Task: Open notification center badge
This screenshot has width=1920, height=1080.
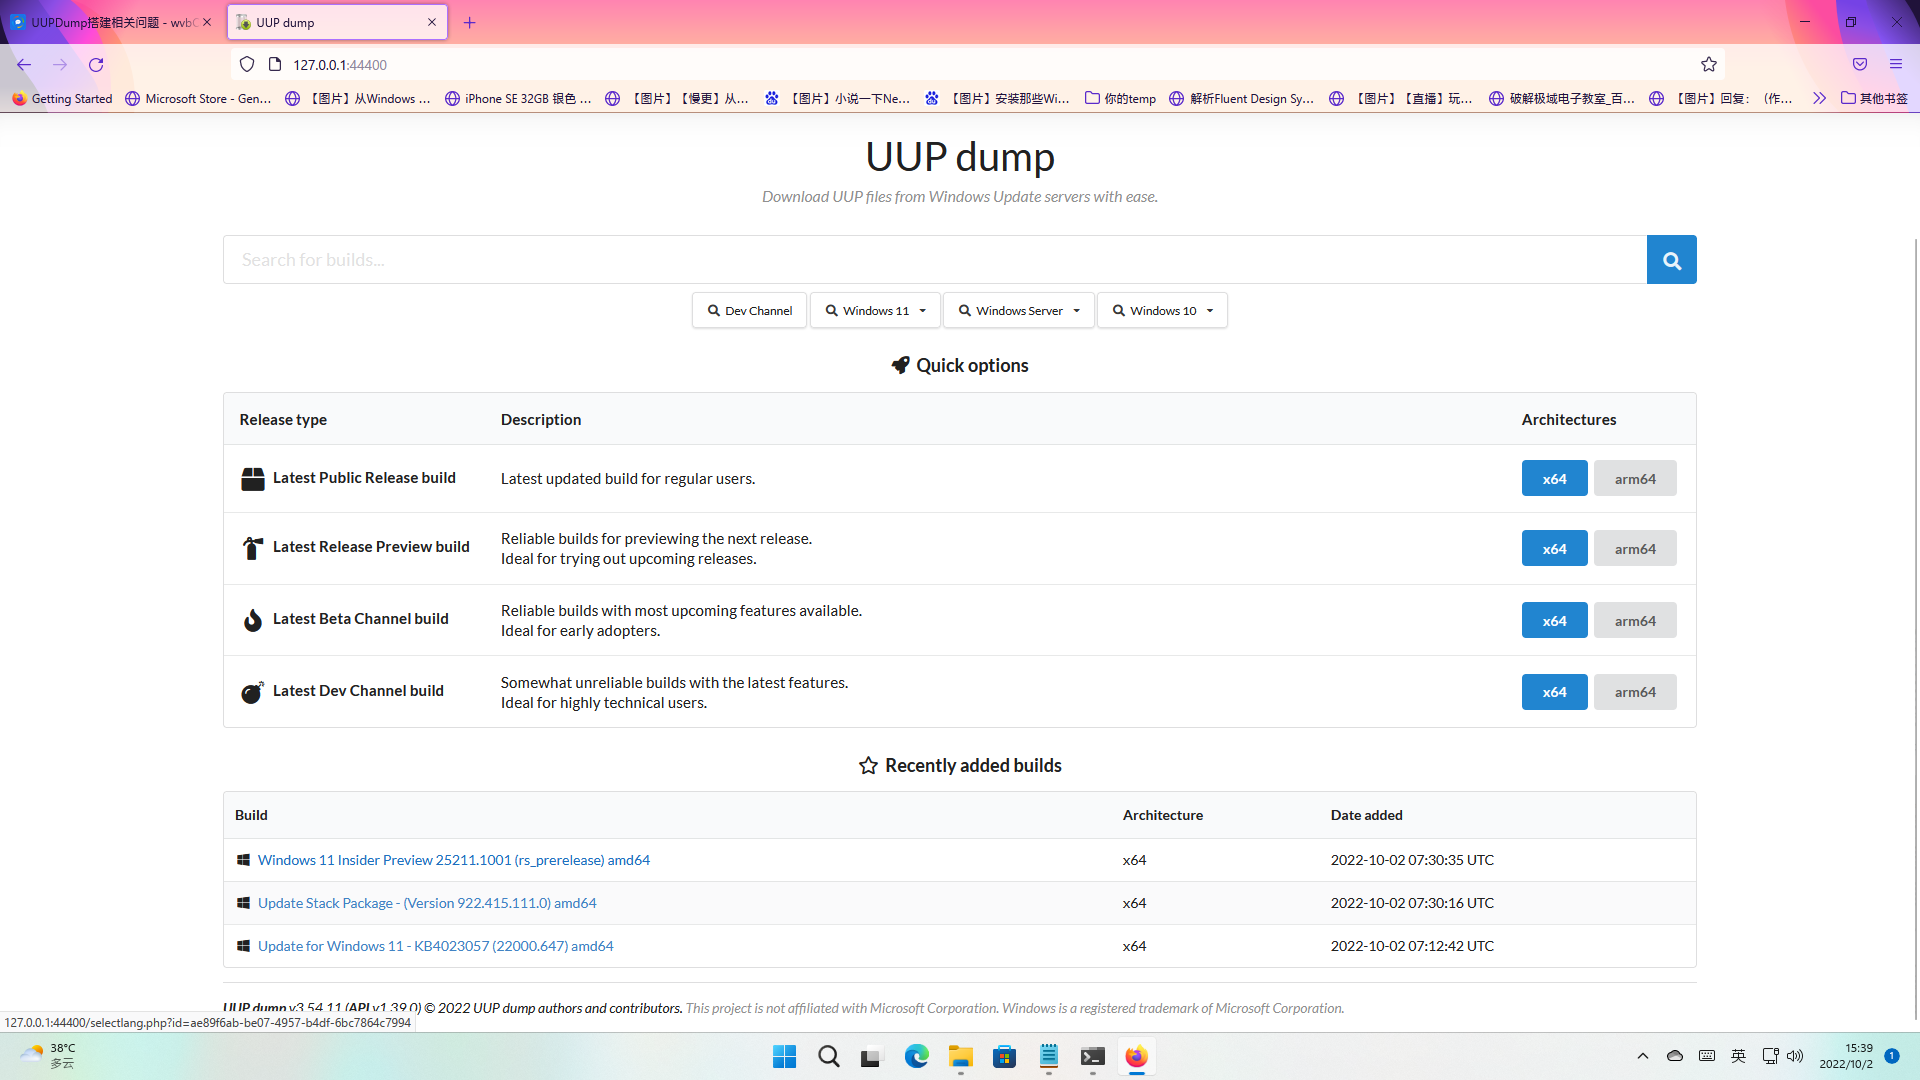Action: coord(1892,1056)
